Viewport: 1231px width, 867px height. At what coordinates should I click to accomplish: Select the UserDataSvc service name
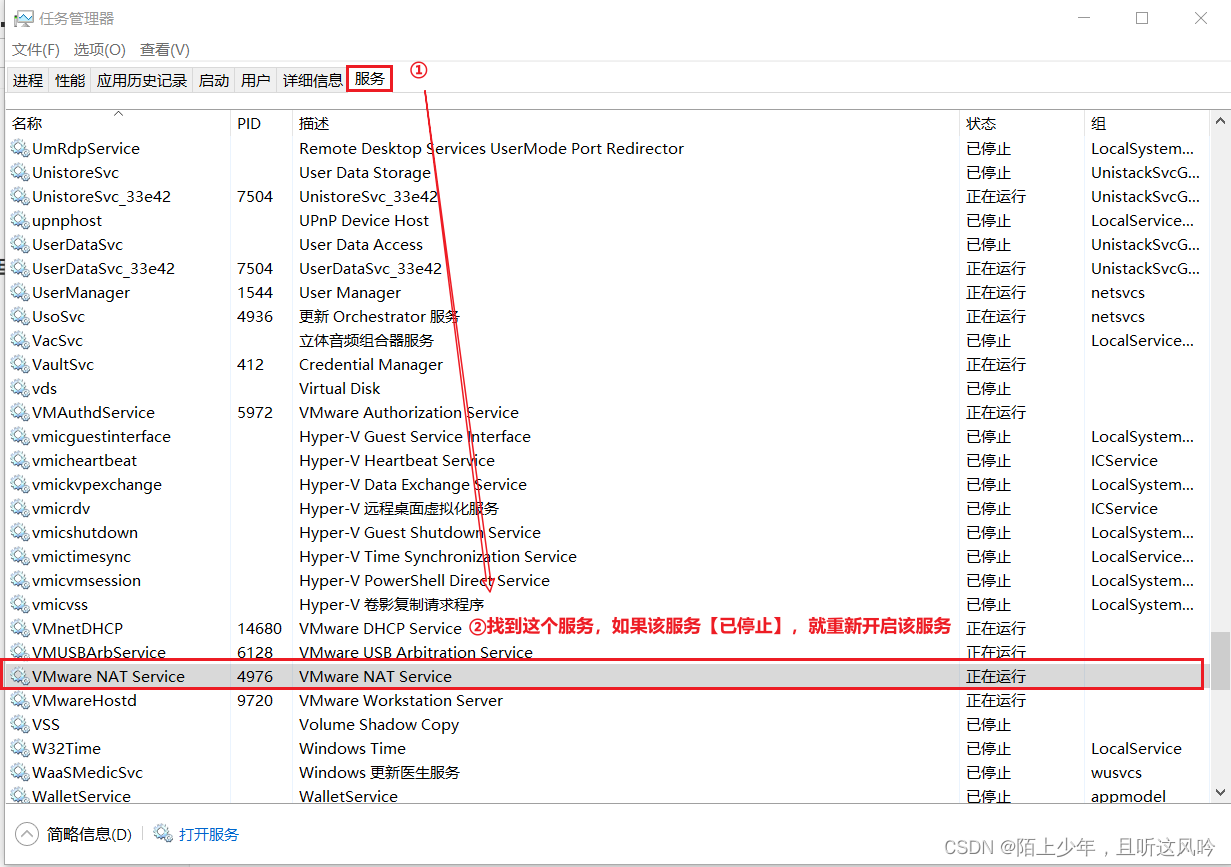click(77, 244)
